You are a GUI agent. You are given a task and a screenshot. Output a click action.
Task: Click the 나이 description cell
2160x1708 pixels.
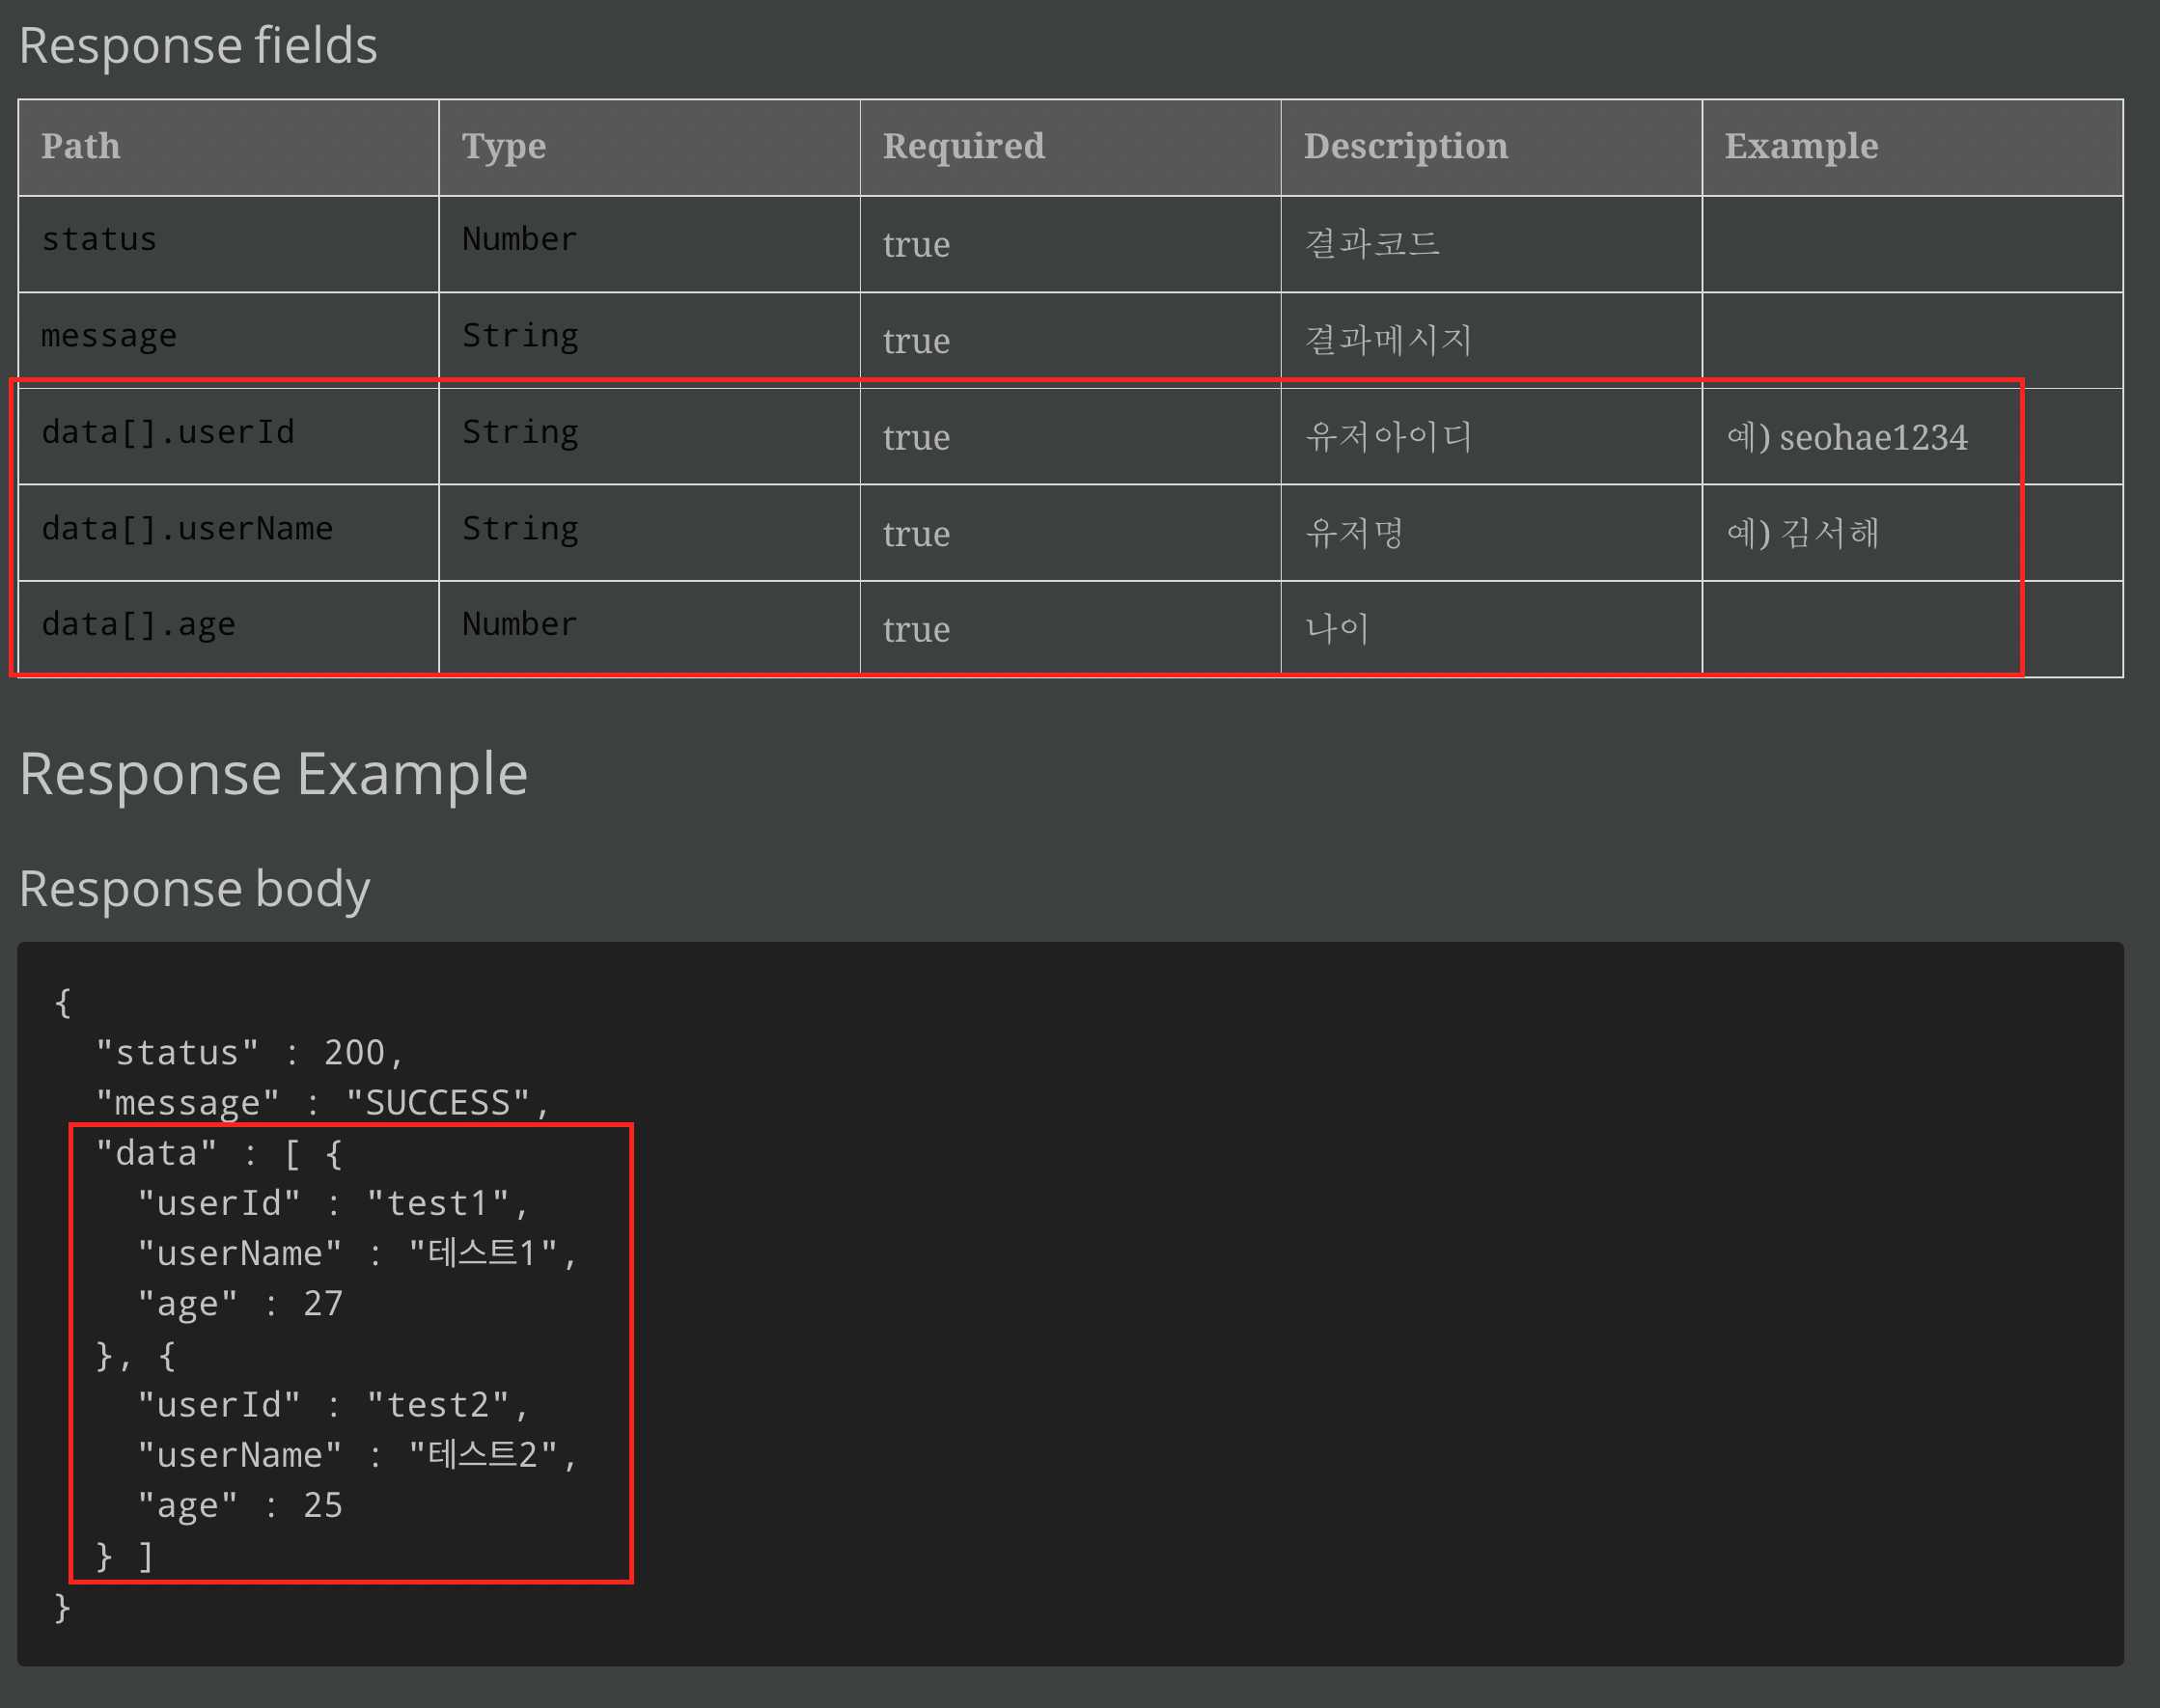click(1337, 629)
